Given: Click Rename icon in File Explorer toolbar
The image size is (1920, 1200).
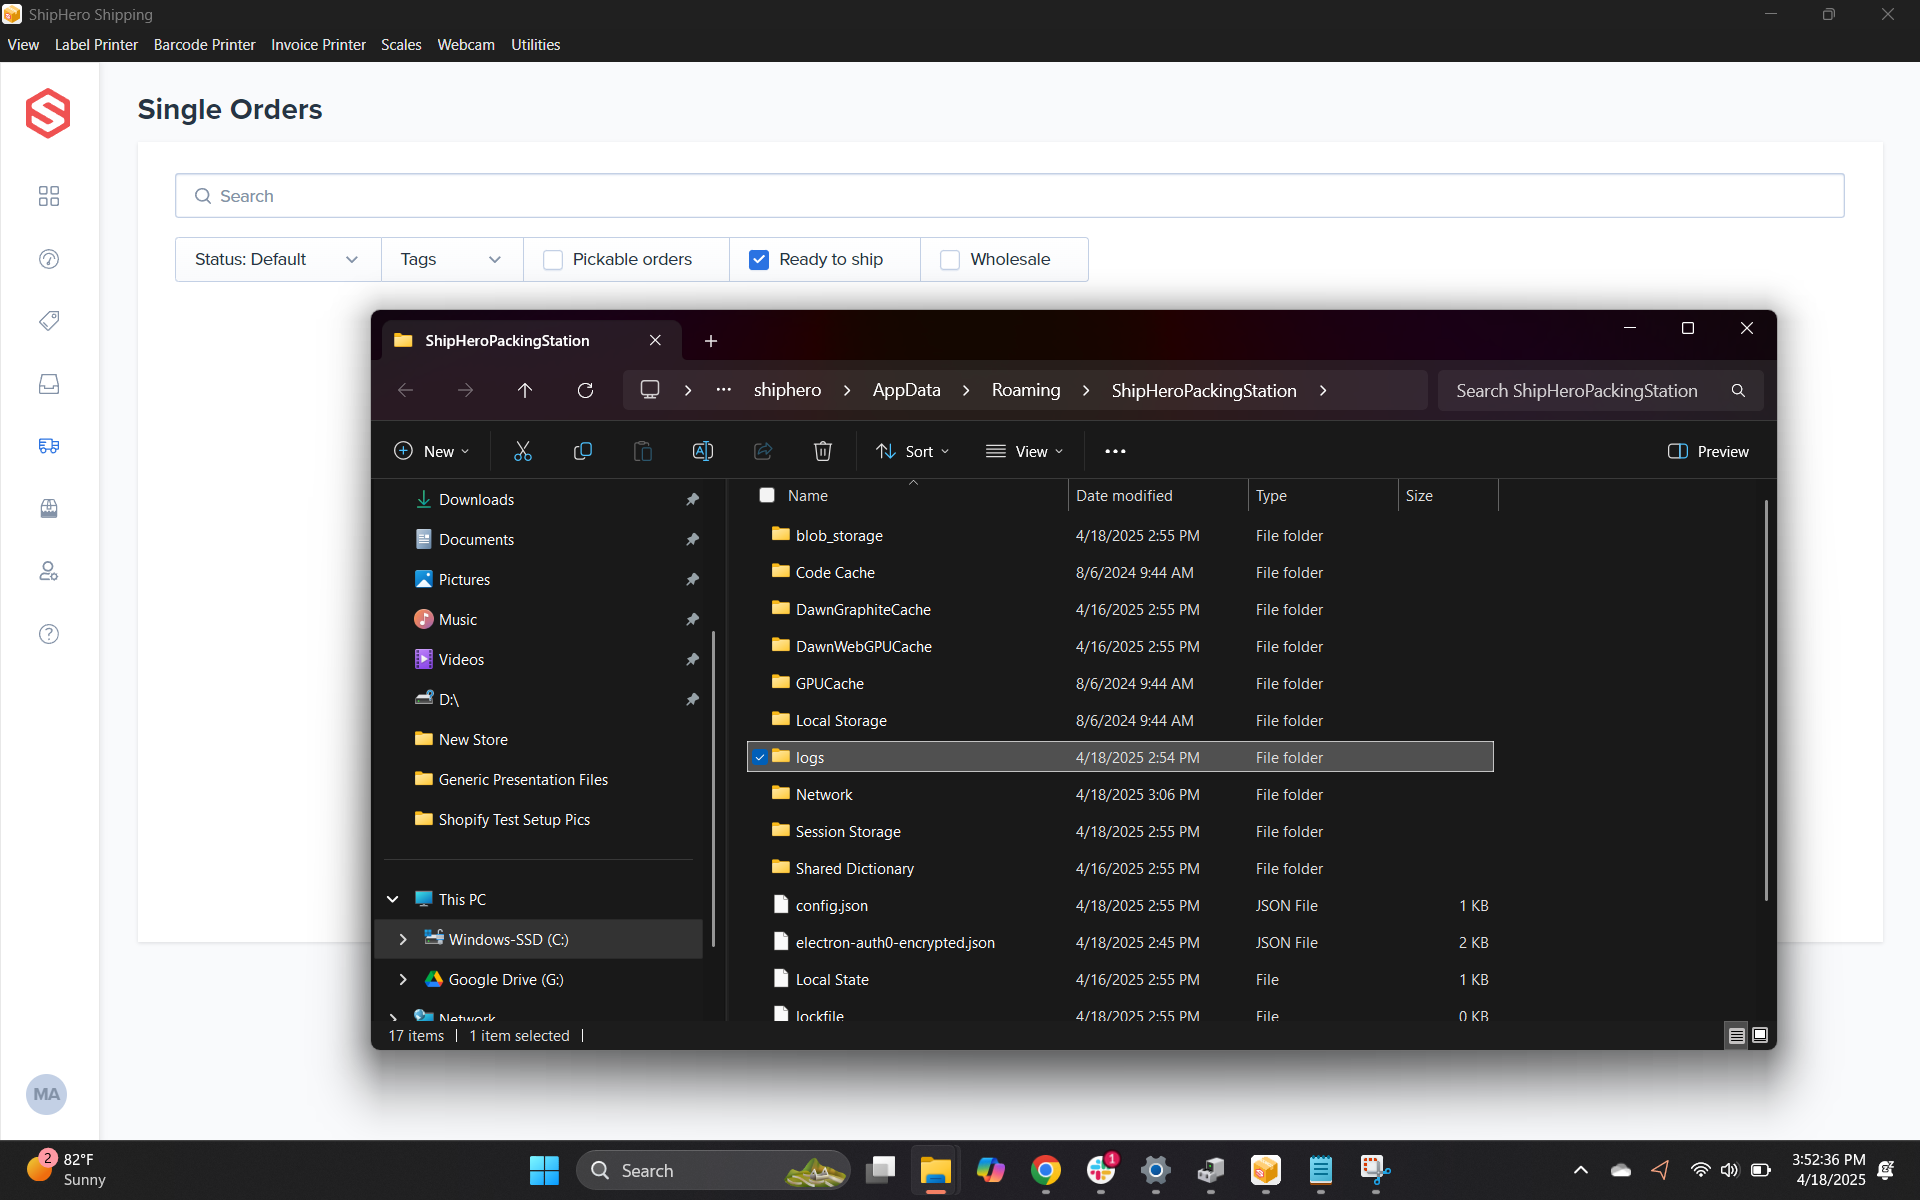Looking at the screenshot, I should pos(703,451).
